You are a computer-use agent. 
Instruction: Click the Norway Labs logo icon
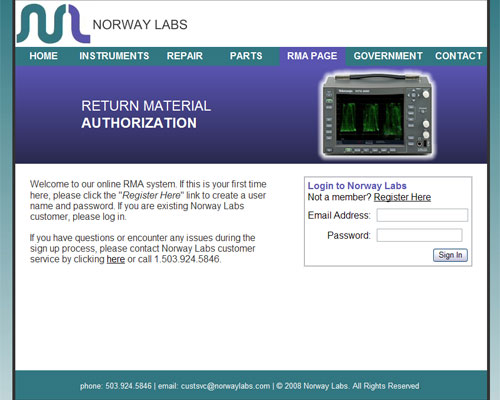pyautogui.click(x=53, y=24)
